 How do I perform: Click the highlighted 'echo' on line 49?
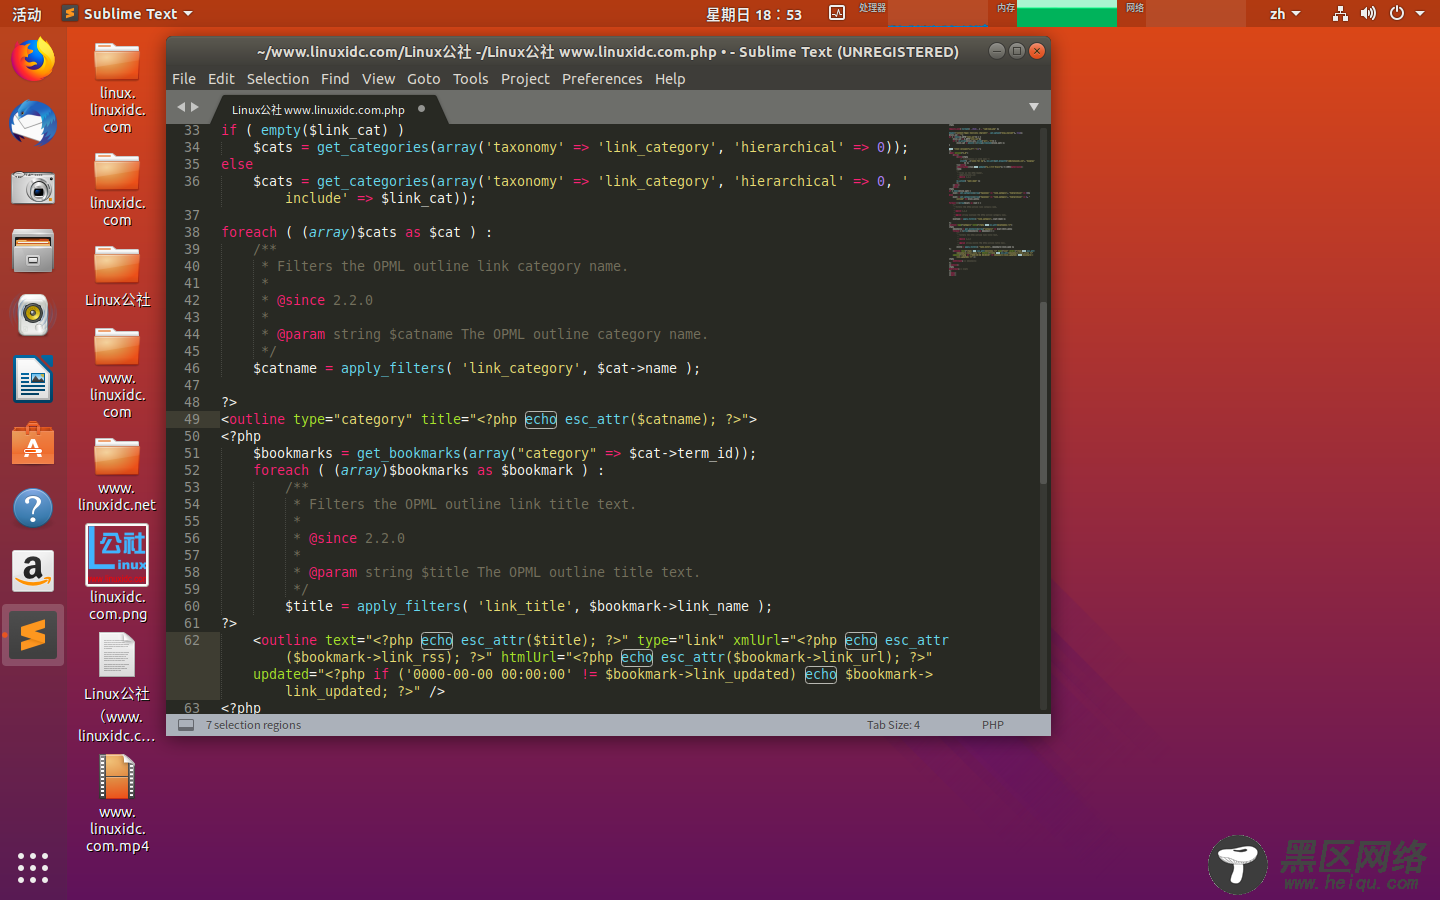tap(541, 419)
